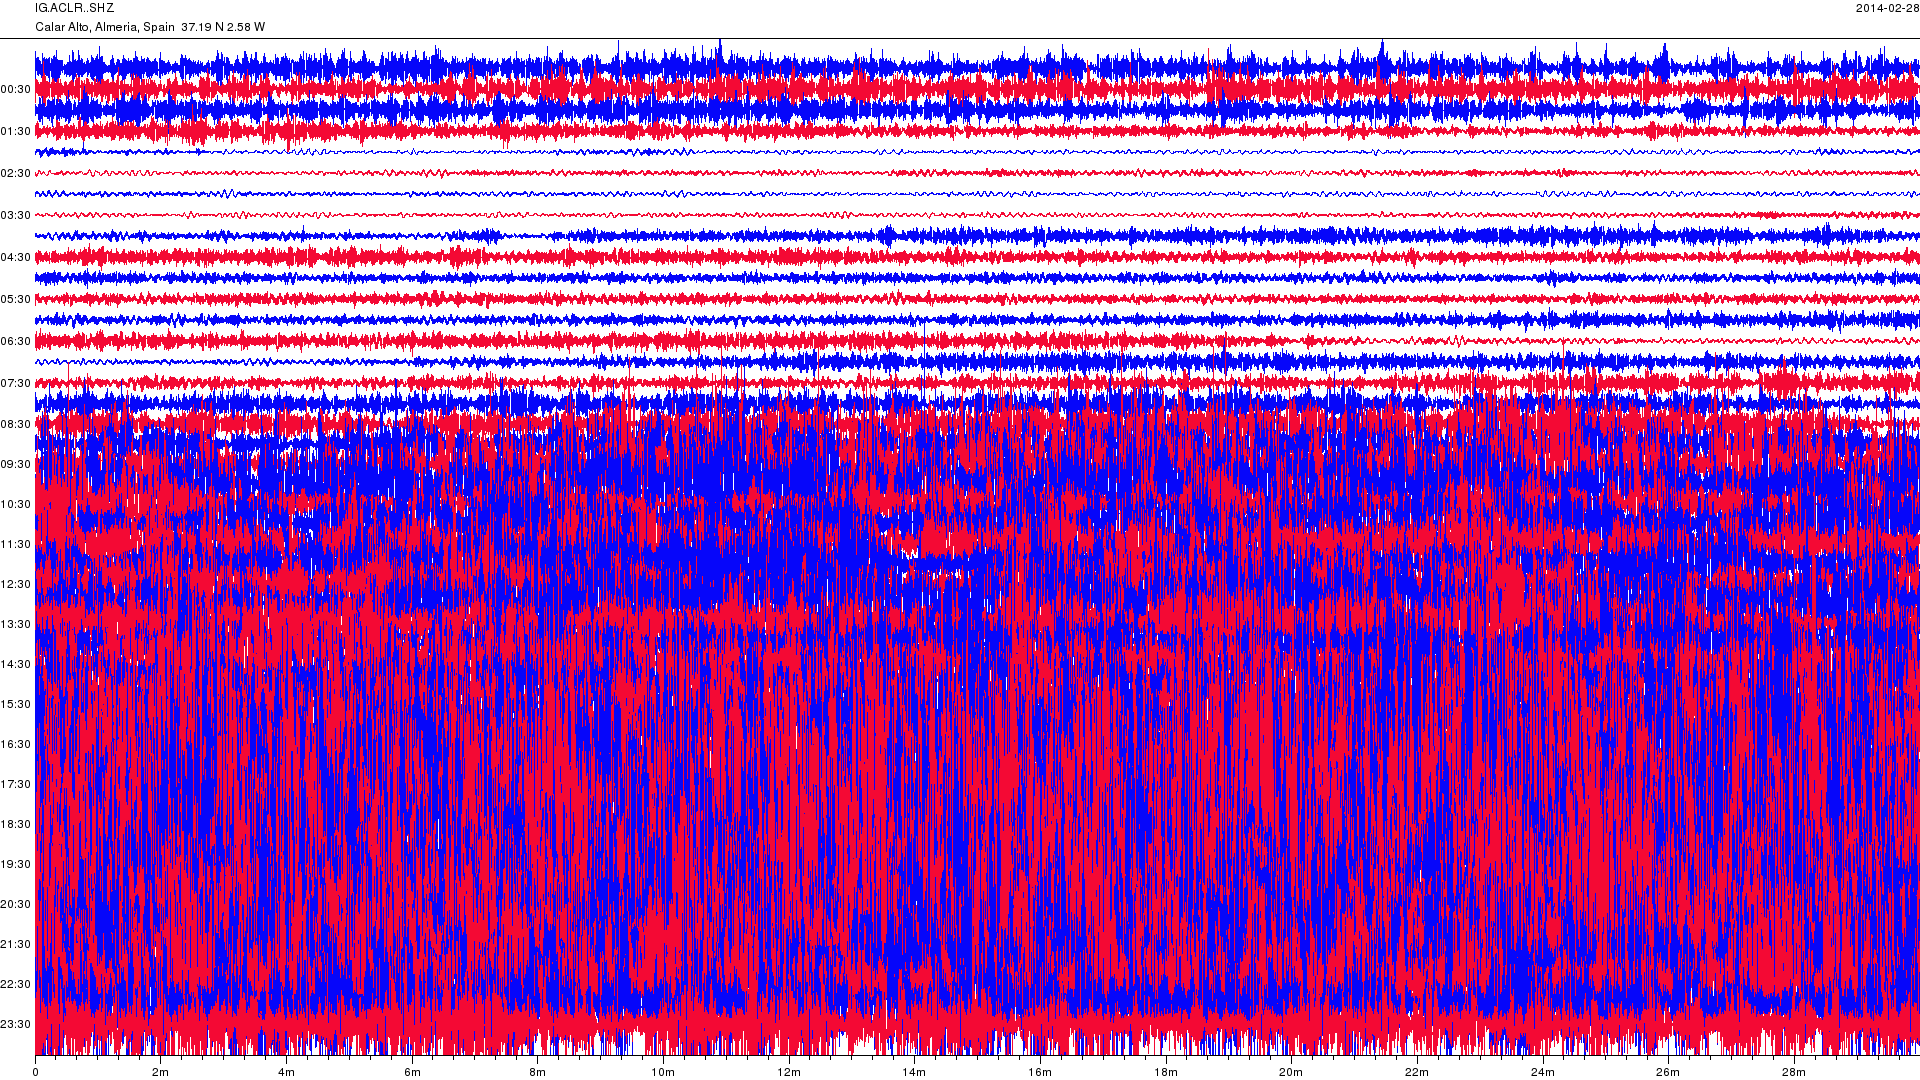Select the 18m axis tick label
The height and width of the screenshot is (1080, 1920).
click(x=1166, y=1073)
